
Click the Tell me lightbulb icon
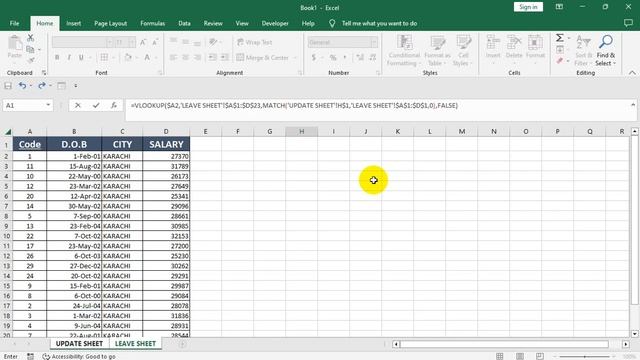pyautogui.click(x=332, y=24)
